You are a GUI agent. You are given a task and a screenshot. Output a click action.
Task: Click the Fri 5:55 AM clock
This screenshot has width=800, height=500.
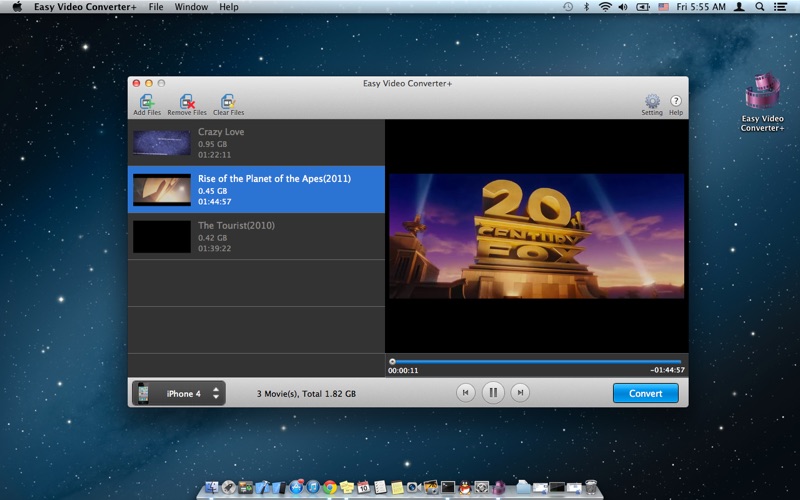pos(701,7)
